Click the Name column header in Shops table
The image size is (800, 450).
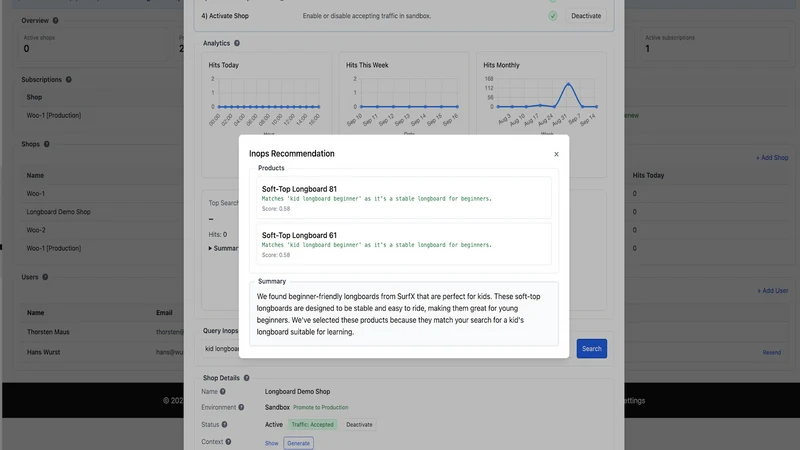[35, 176]
